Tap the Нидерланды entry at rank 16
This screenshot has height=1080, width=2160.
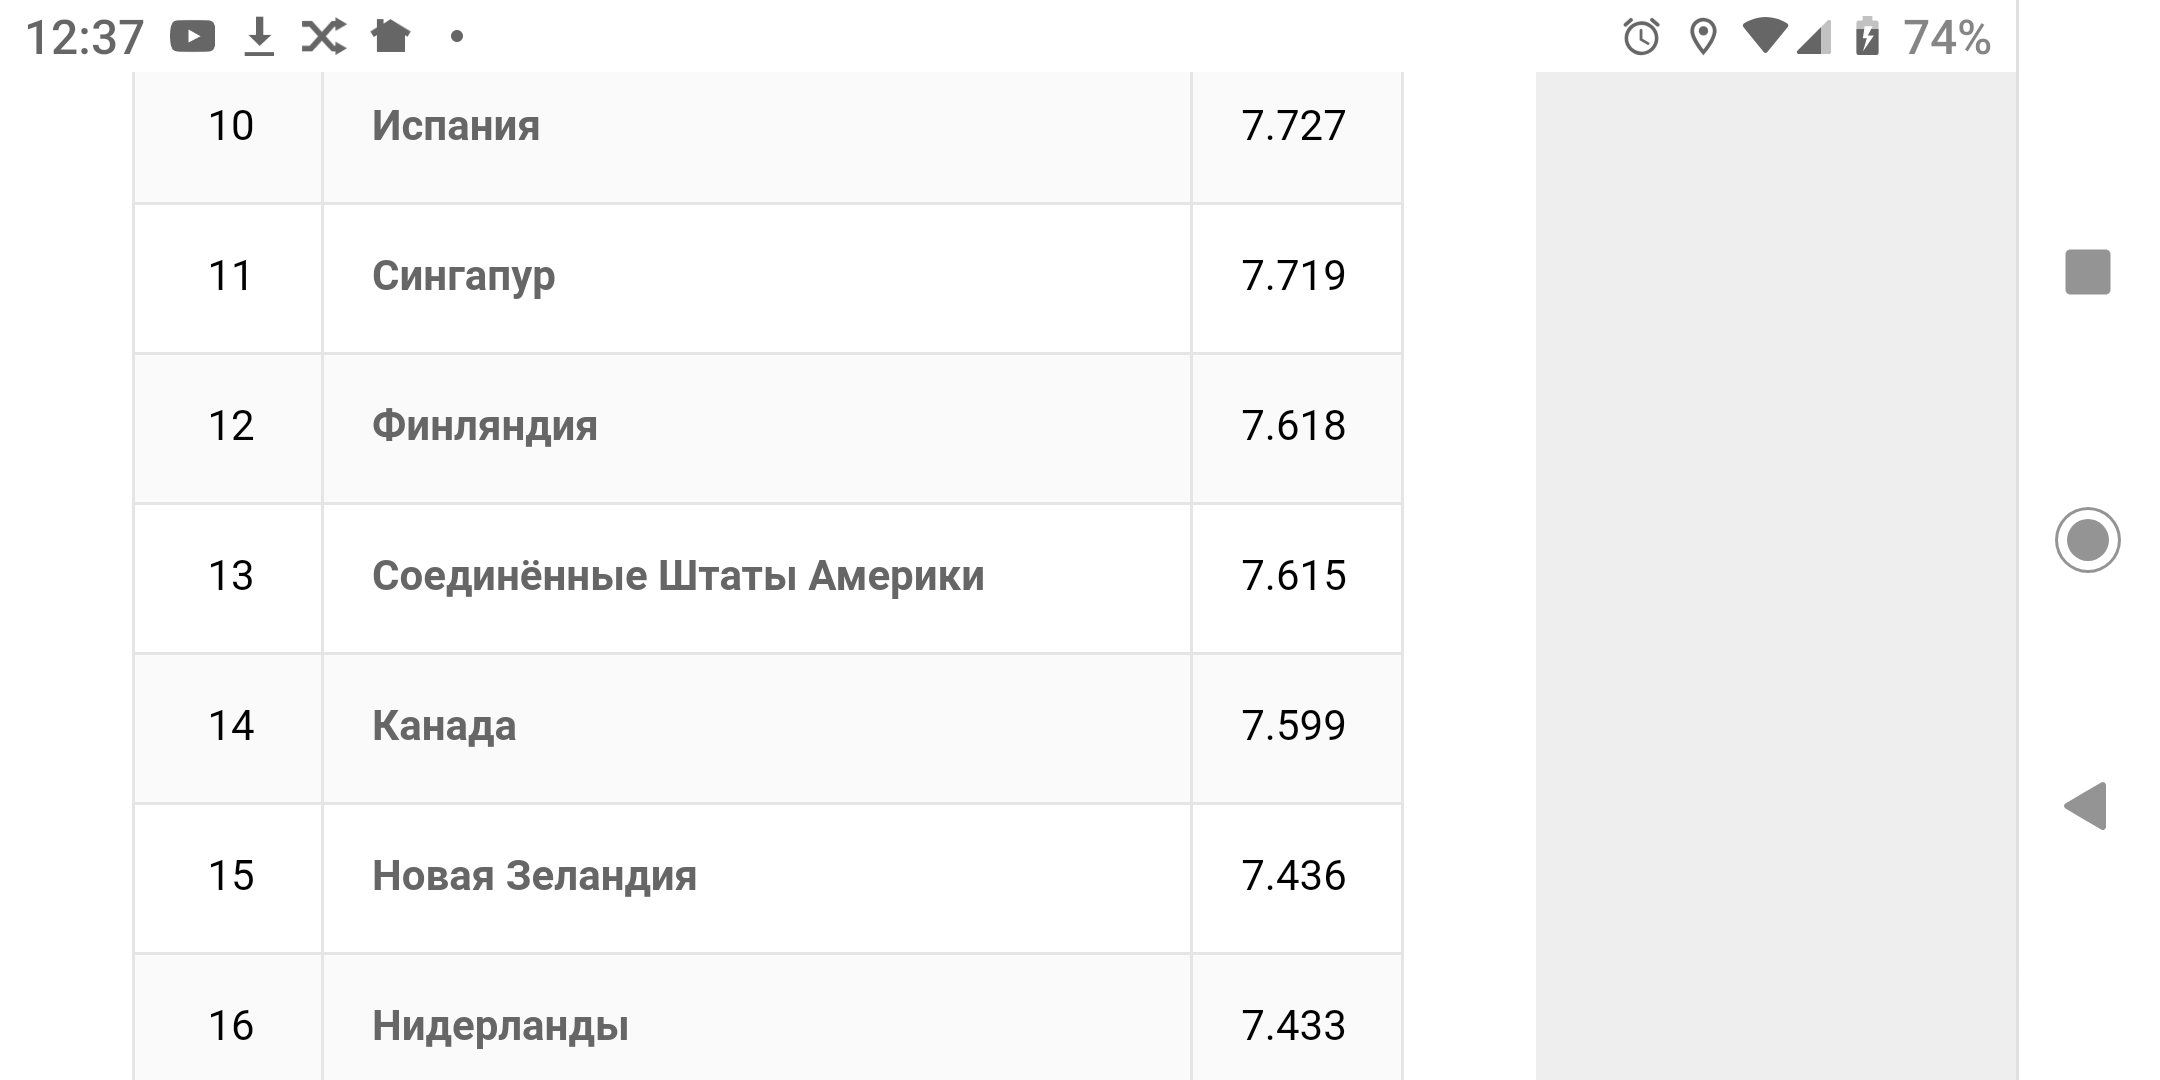[x=500, y=1026]
